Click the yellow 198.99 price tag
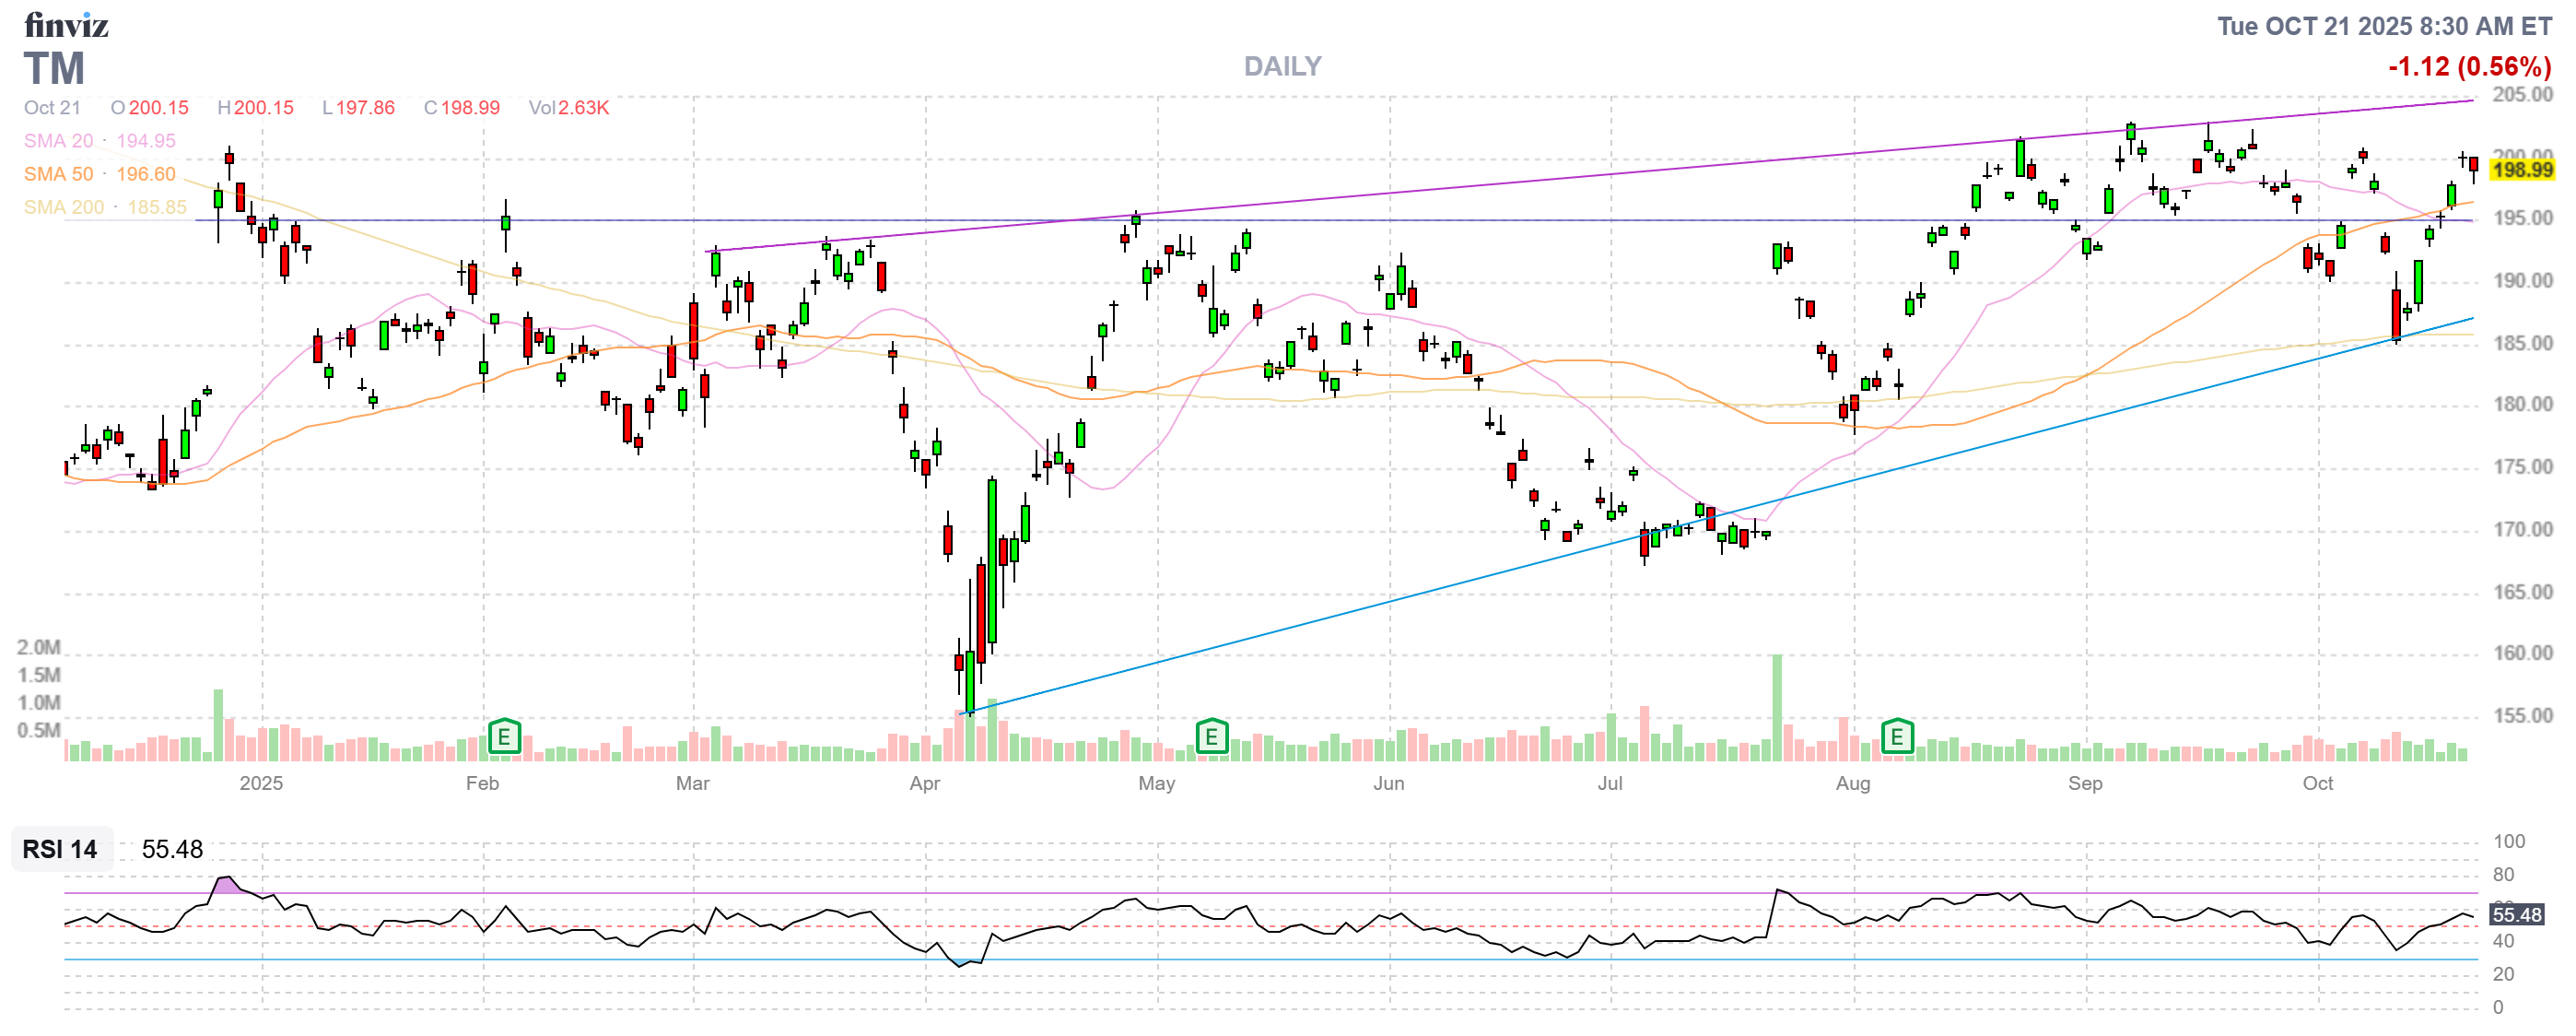 tap(2521, 170)
